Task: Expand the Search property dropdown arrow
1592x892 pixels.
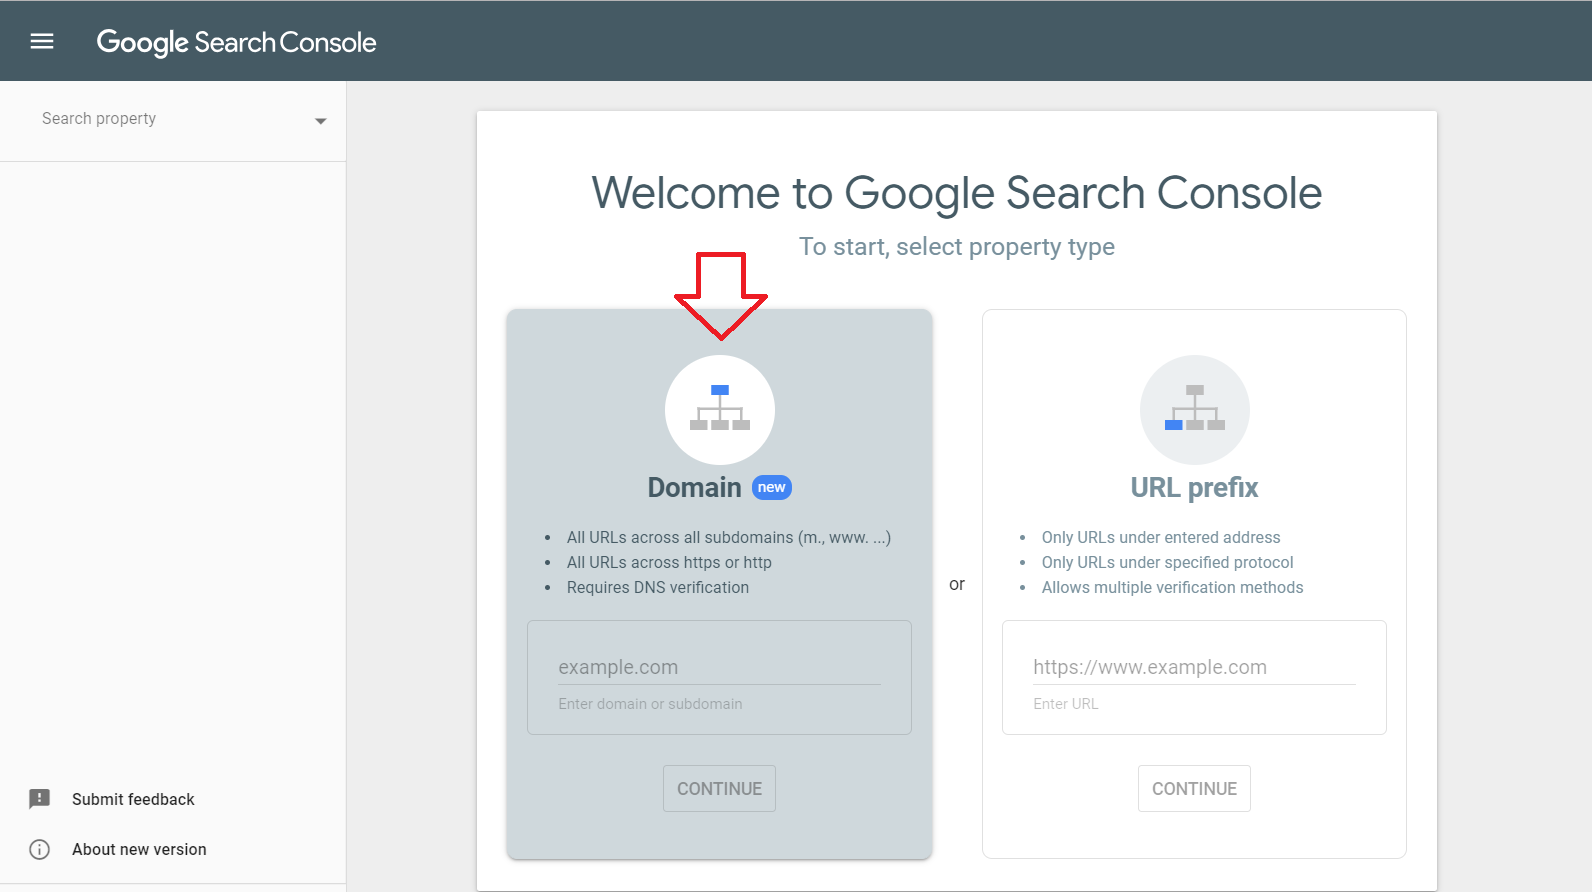Action: [320, 121]
